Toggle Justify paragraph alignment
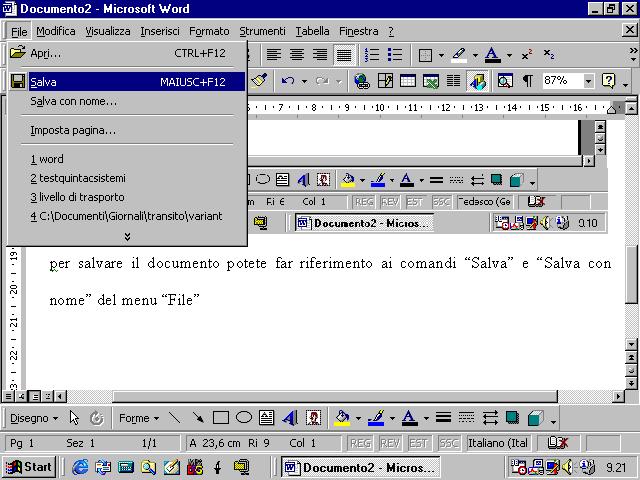The width and height of the screenshot is (640, 480). click(x=344, y=55)
